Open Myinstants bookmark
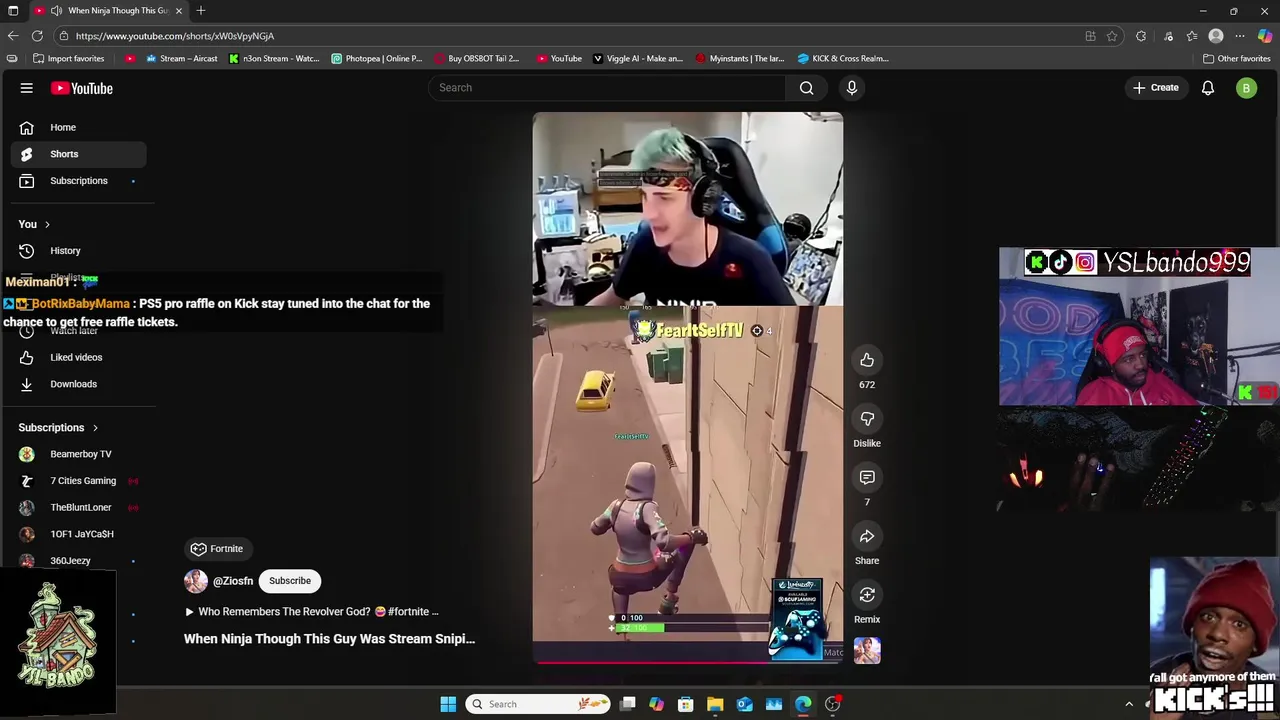This screenshot has height=720, width=1280. 740,58
